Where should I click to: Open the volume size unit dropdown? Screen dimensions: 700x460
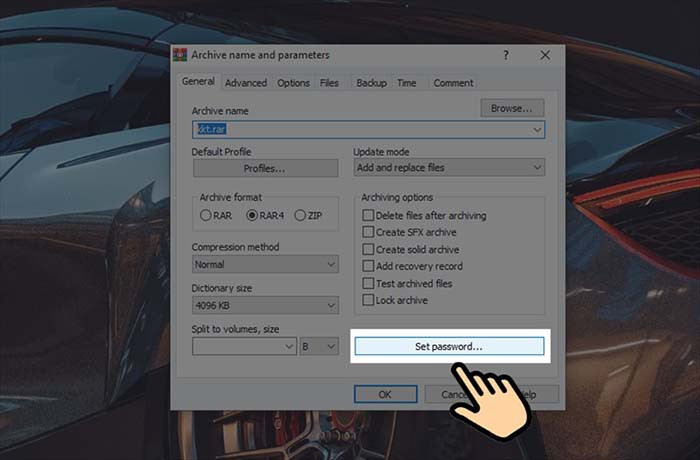(319, 346)
